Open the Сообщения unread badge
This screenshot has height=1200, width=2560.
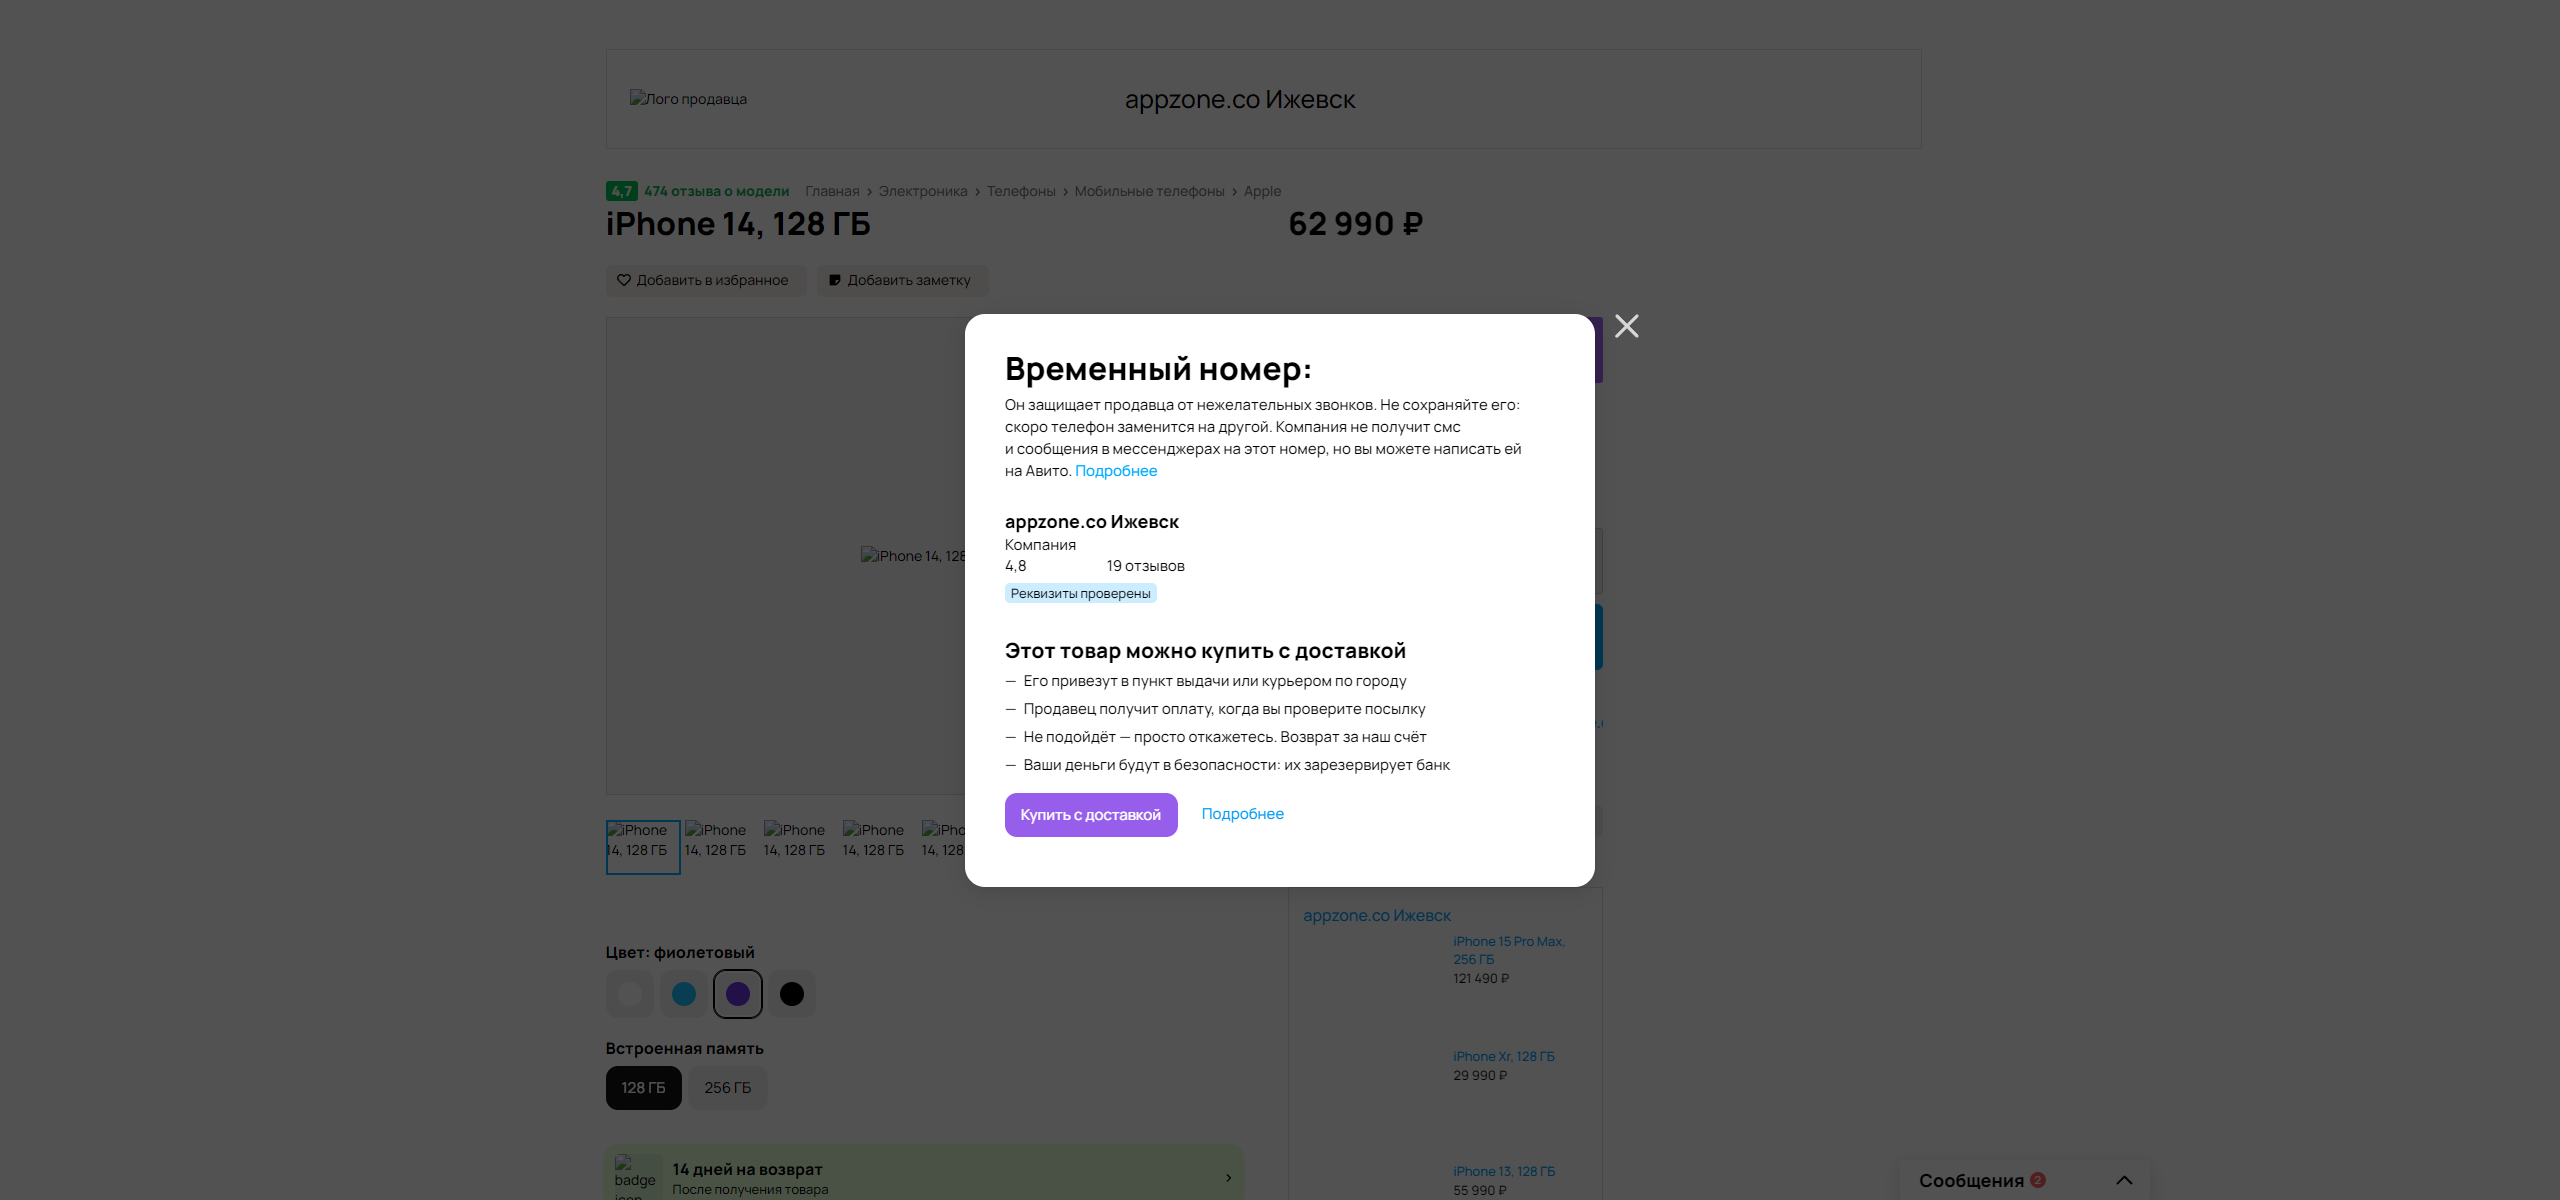tap(2038, 1180)
